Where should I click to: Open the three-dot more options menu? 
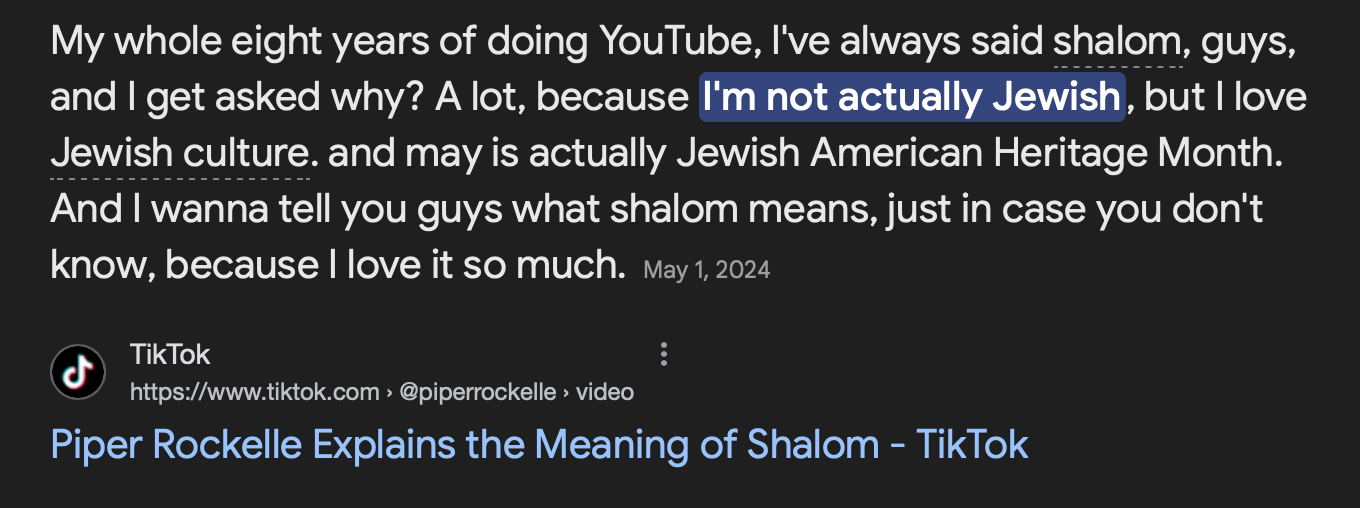click(663, 354)
